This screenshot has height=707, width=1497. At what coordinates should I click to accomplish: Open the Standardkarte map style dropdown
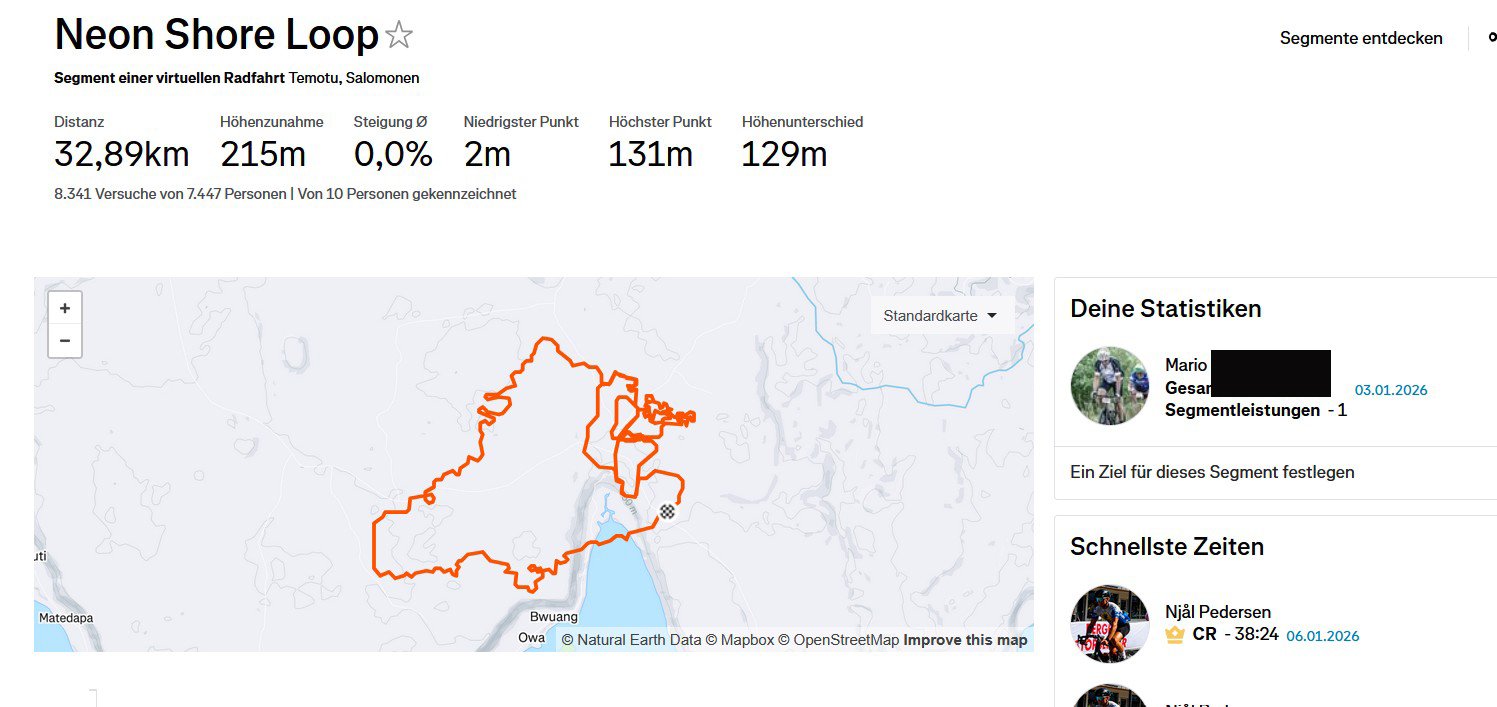940,316
